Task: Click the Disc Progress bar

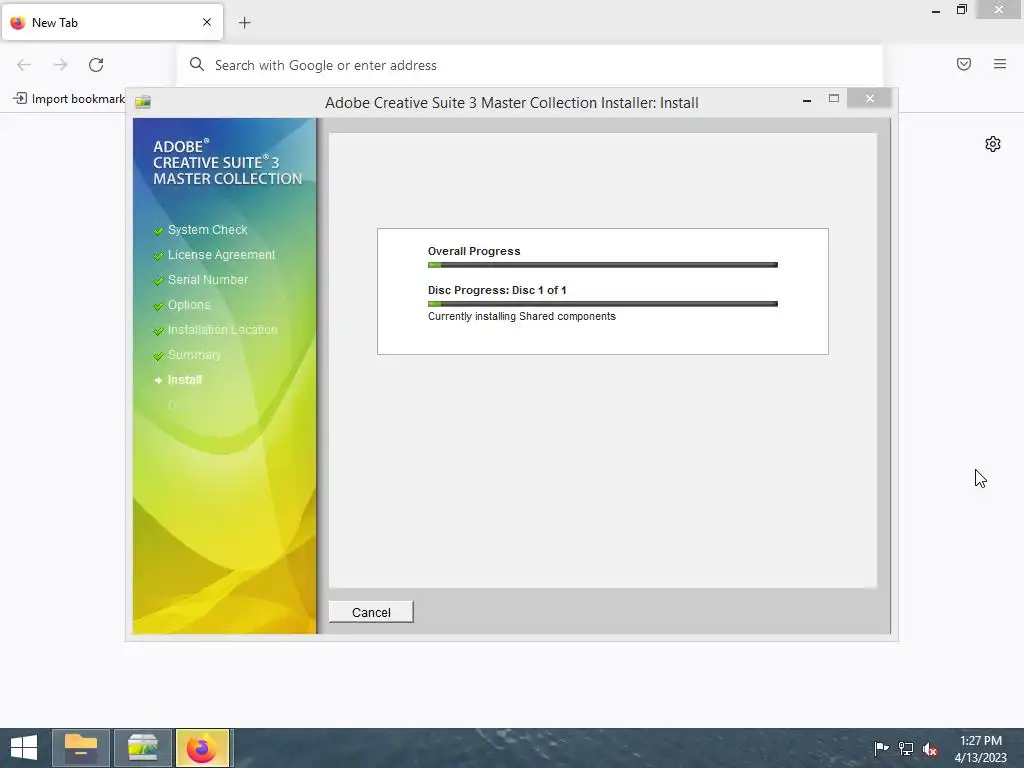Action: coord(602,304)
